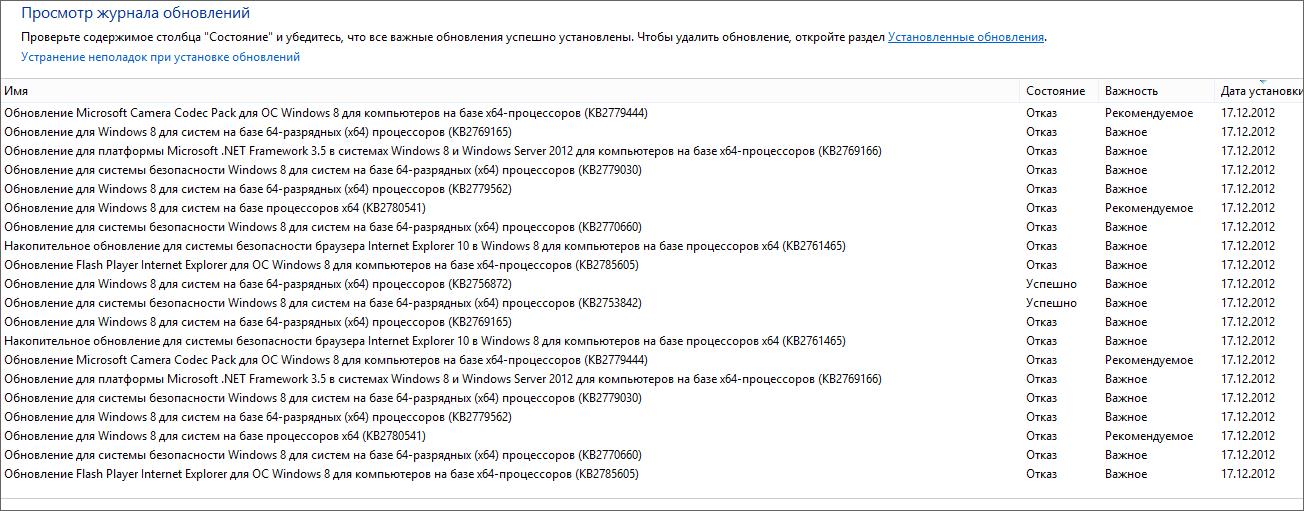The width and height of the screenshot is (1304, 511).
Task: Click the Дата установки column header
Action: point(1260,91)
